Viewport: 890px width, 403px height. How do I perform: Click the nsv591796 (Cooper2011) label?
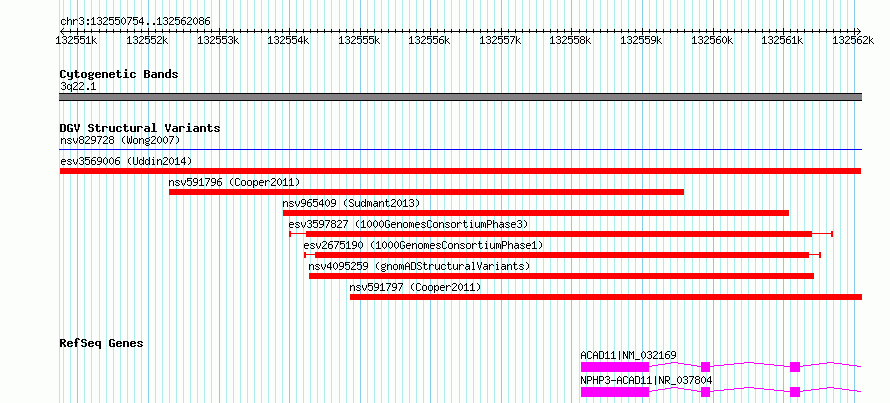(x=234, y=182)
